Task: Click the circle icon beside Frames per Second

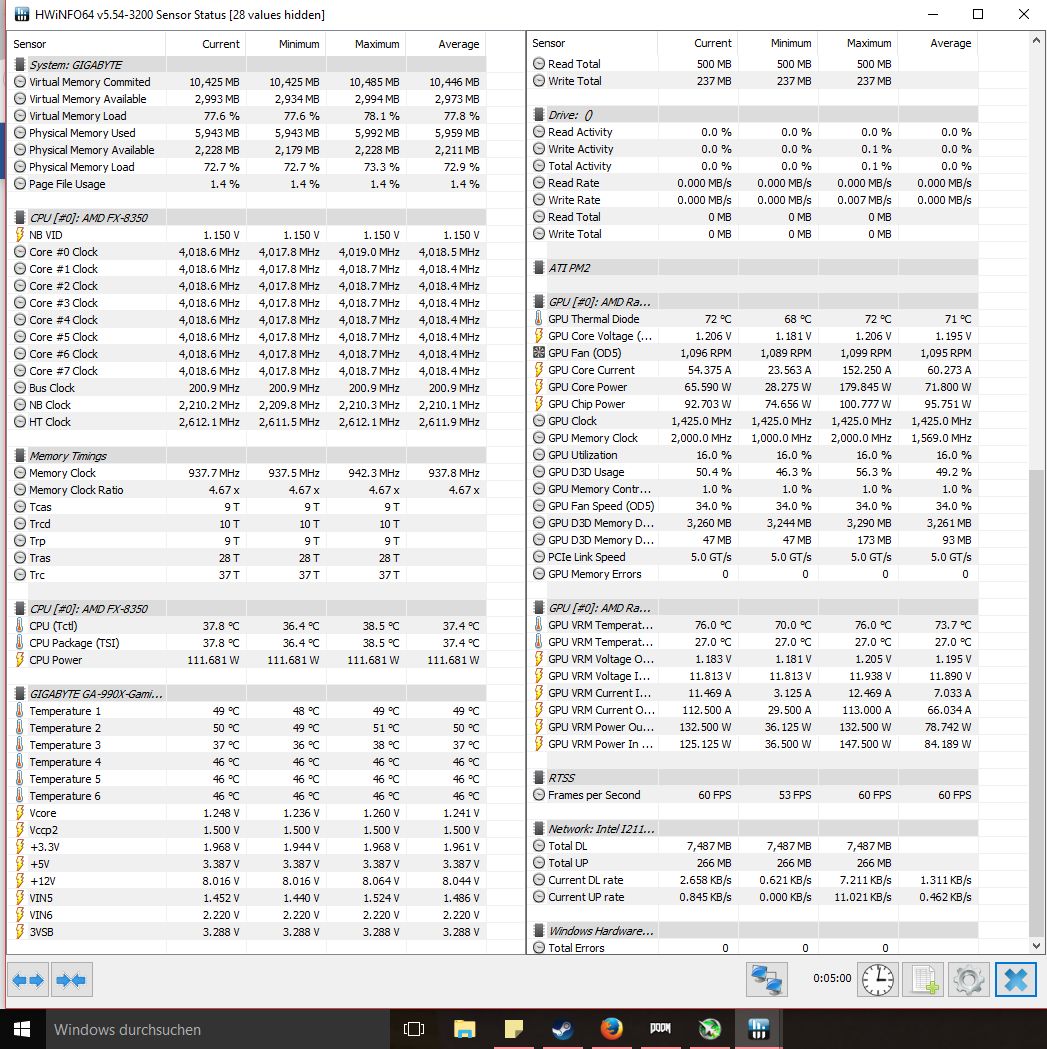Action: tap(539, 795)
